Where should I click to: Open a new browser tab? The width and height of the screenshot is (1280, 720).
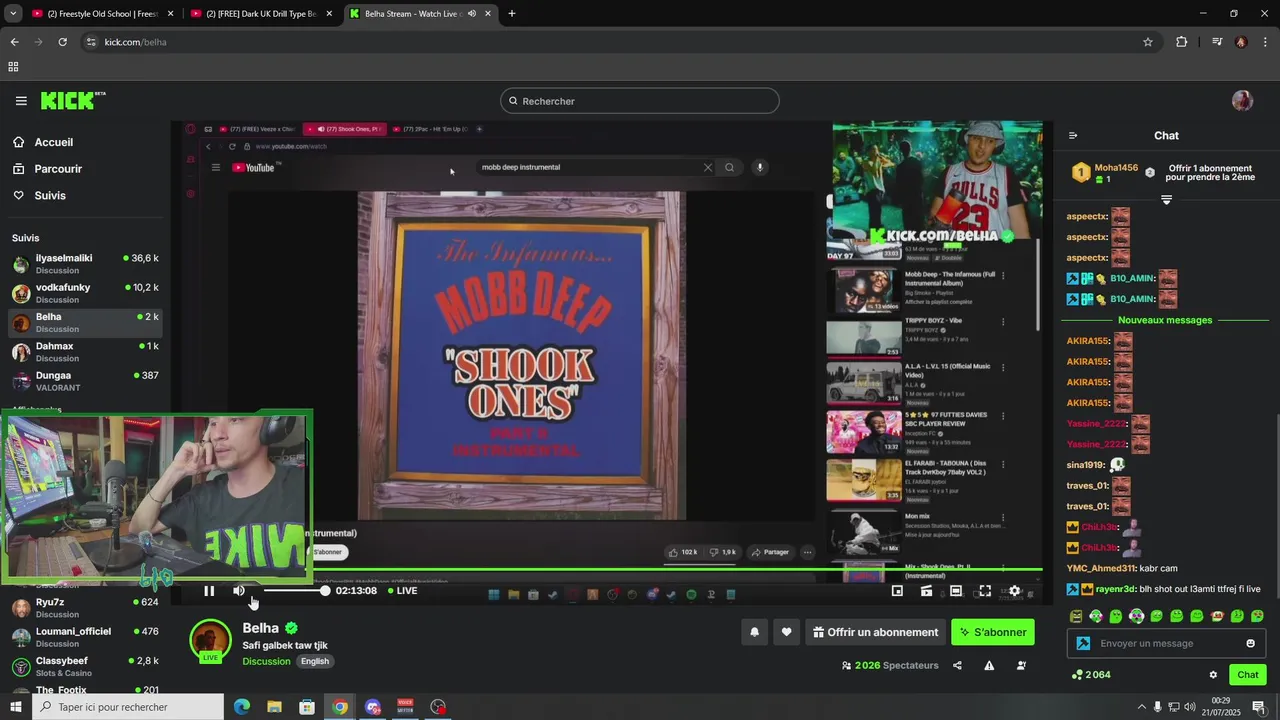(x=512, y=14)
